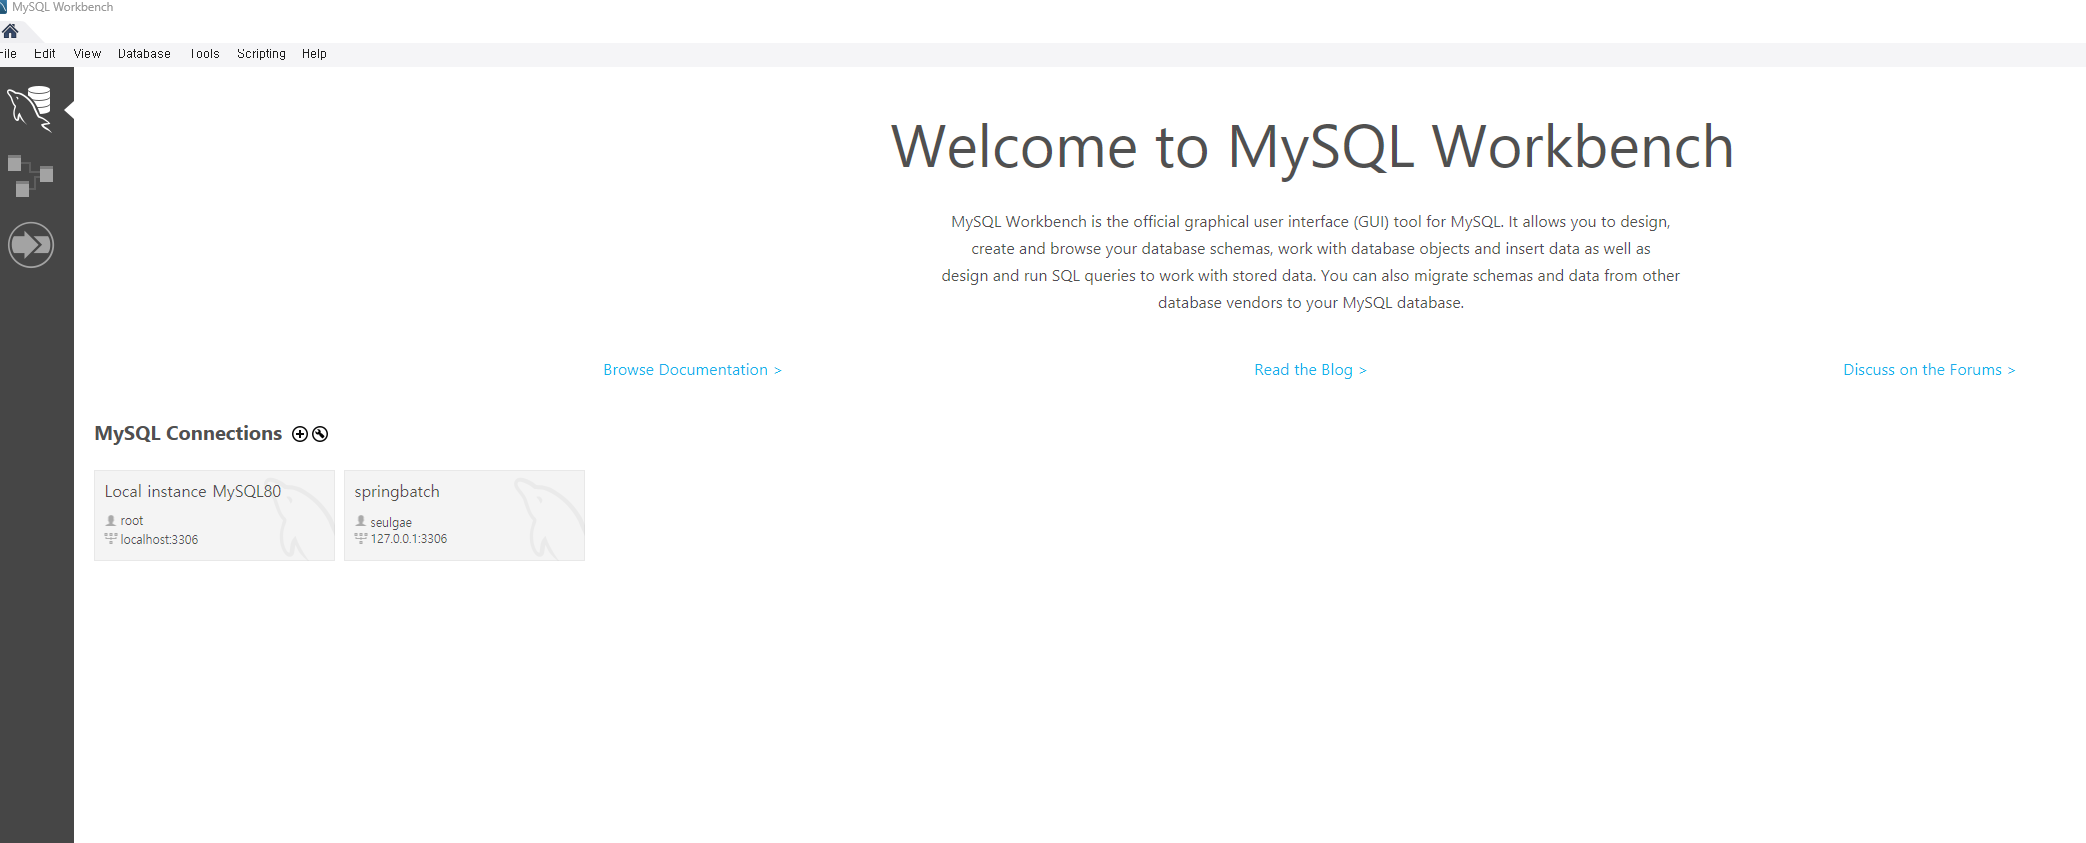
Task: Click the root user label
Action: tap(132, 521)
